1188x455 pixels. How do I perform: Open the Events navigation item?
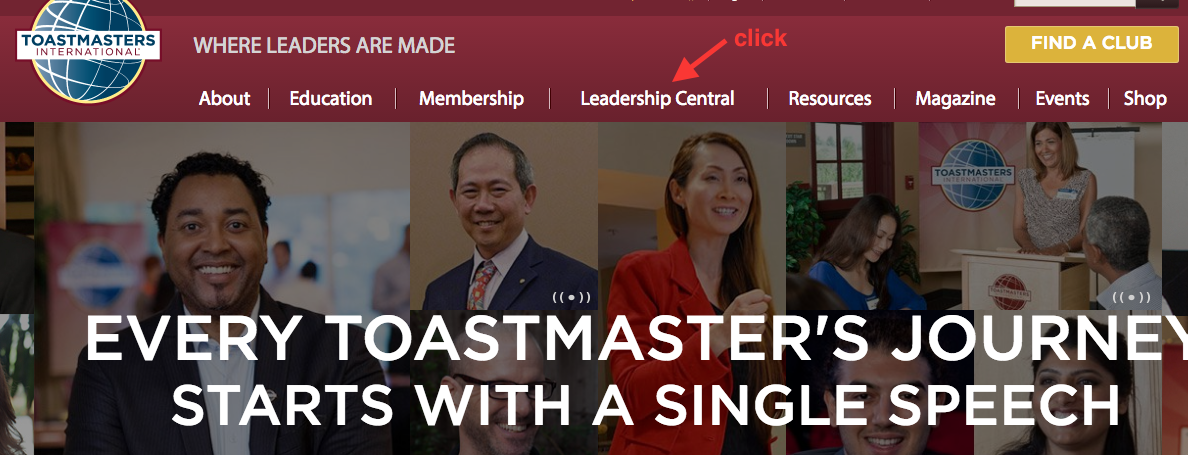(1062, 98)
